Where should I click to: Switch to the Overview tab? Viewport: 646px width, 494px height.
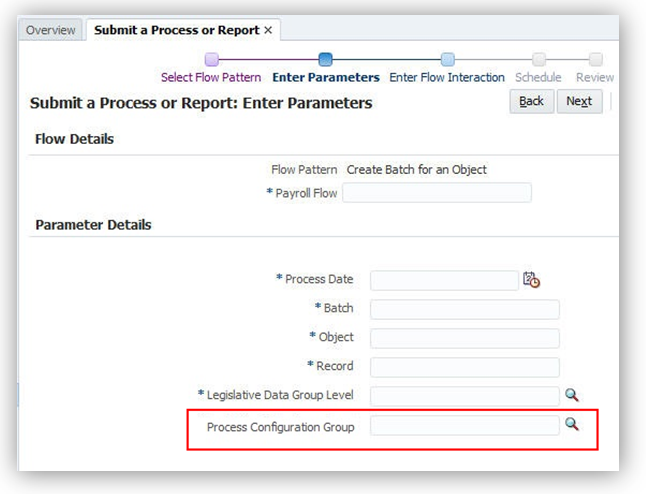click(50, 30)
